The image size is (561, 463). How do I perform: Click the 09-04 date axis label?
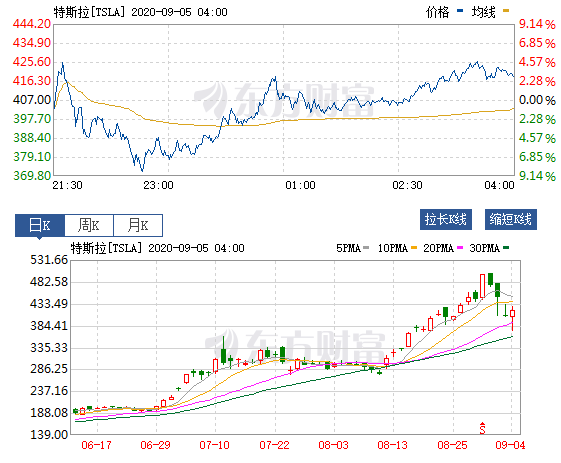point(510,445)
